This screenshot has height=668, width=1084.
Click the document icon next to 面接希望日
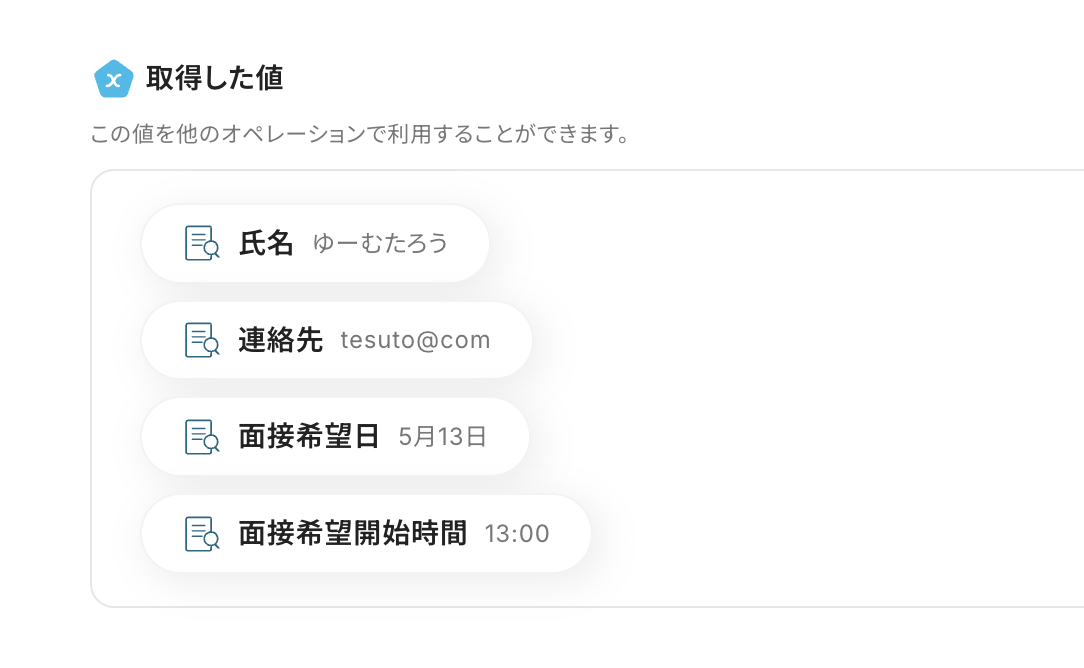coord(202,437)
